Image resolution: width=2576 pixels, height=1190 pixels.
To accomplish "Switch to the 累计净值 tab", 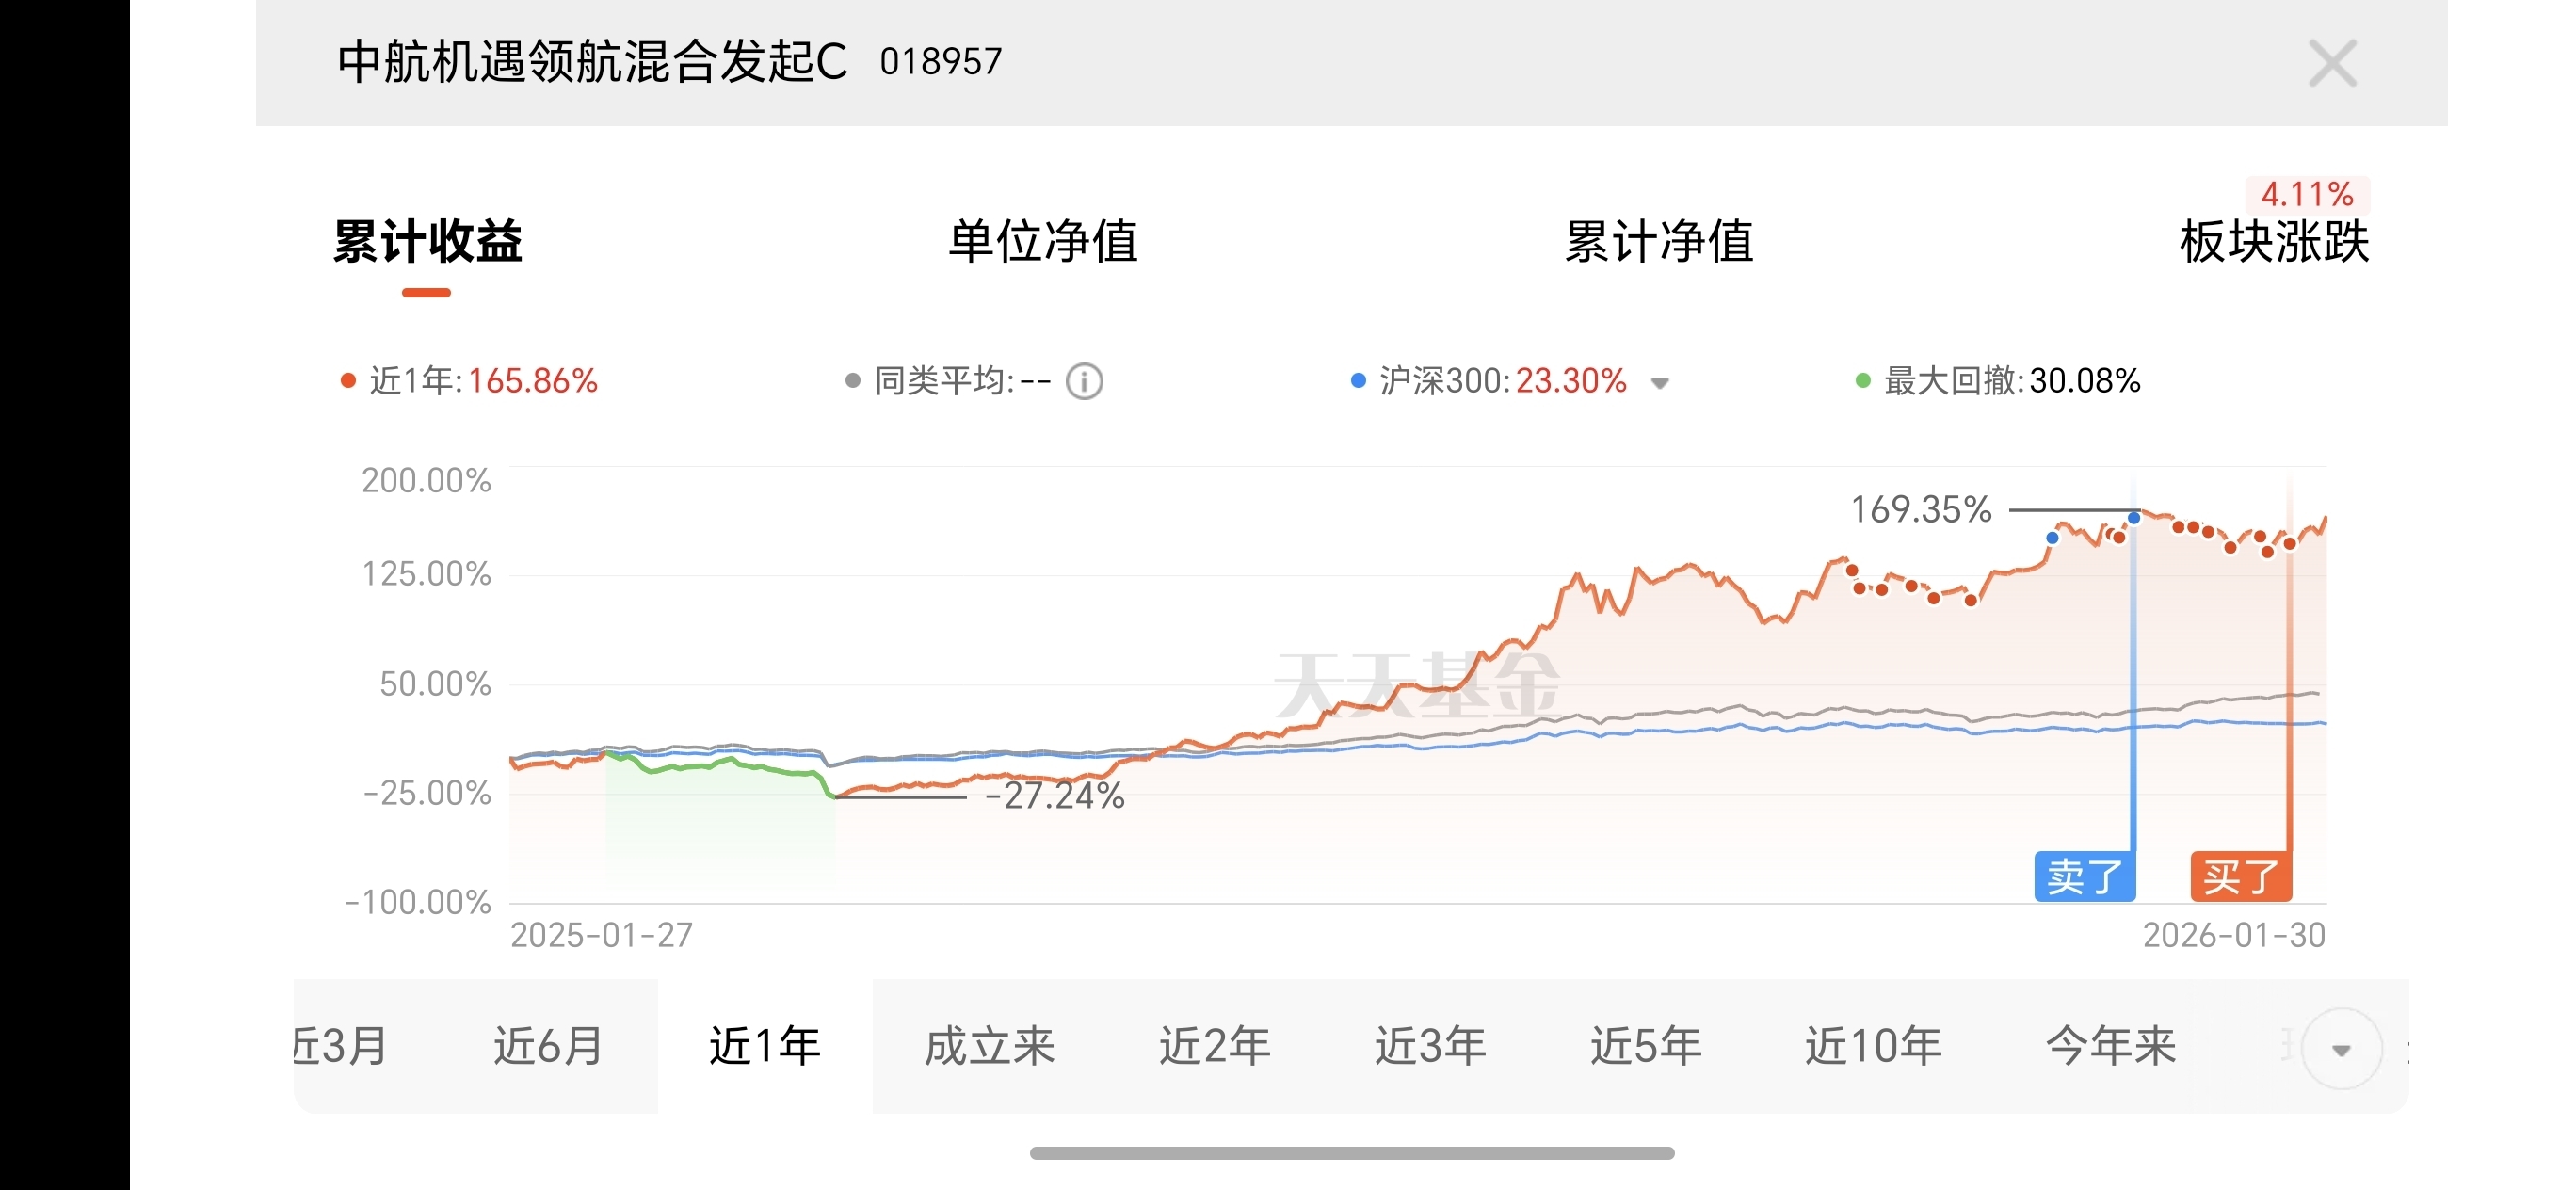I will [x=1659, y=242].
